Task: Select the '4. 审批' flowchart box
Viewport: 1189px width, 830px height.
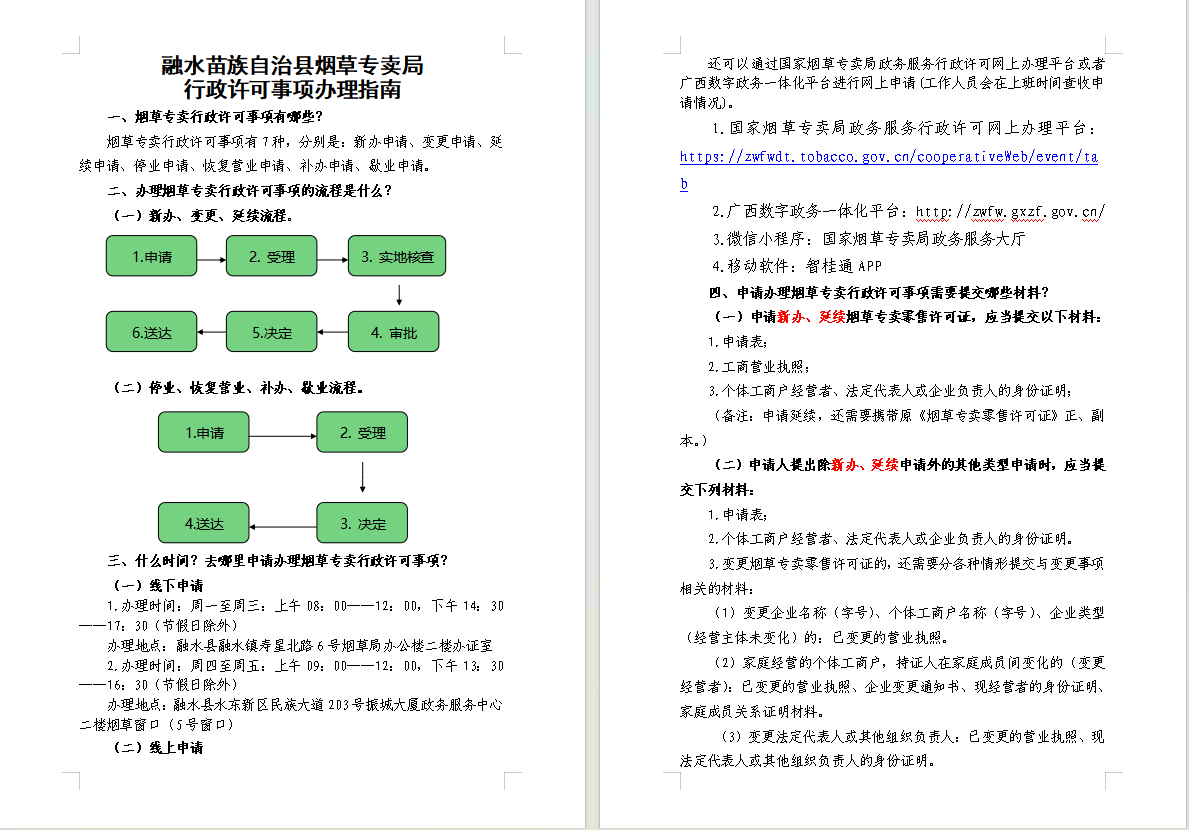Action: [x=393, y=332]
